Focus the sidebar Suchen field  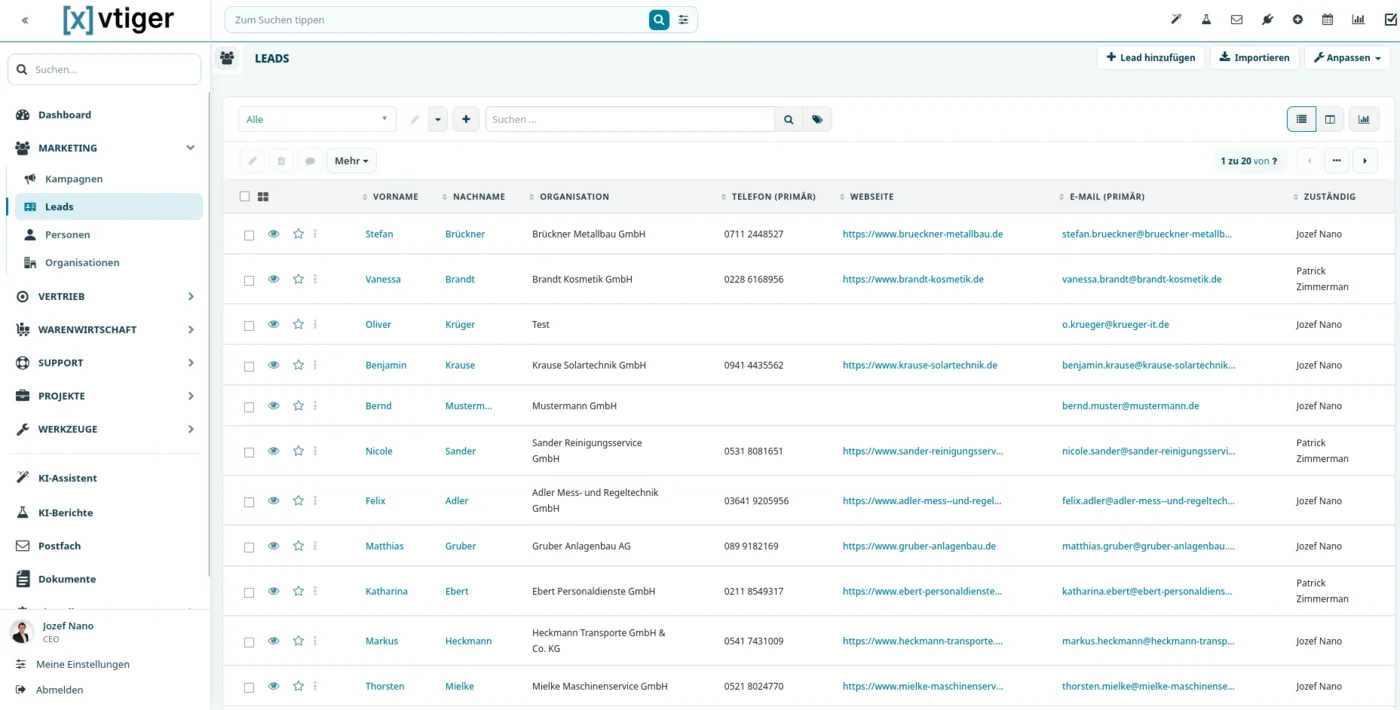(104, 70)
